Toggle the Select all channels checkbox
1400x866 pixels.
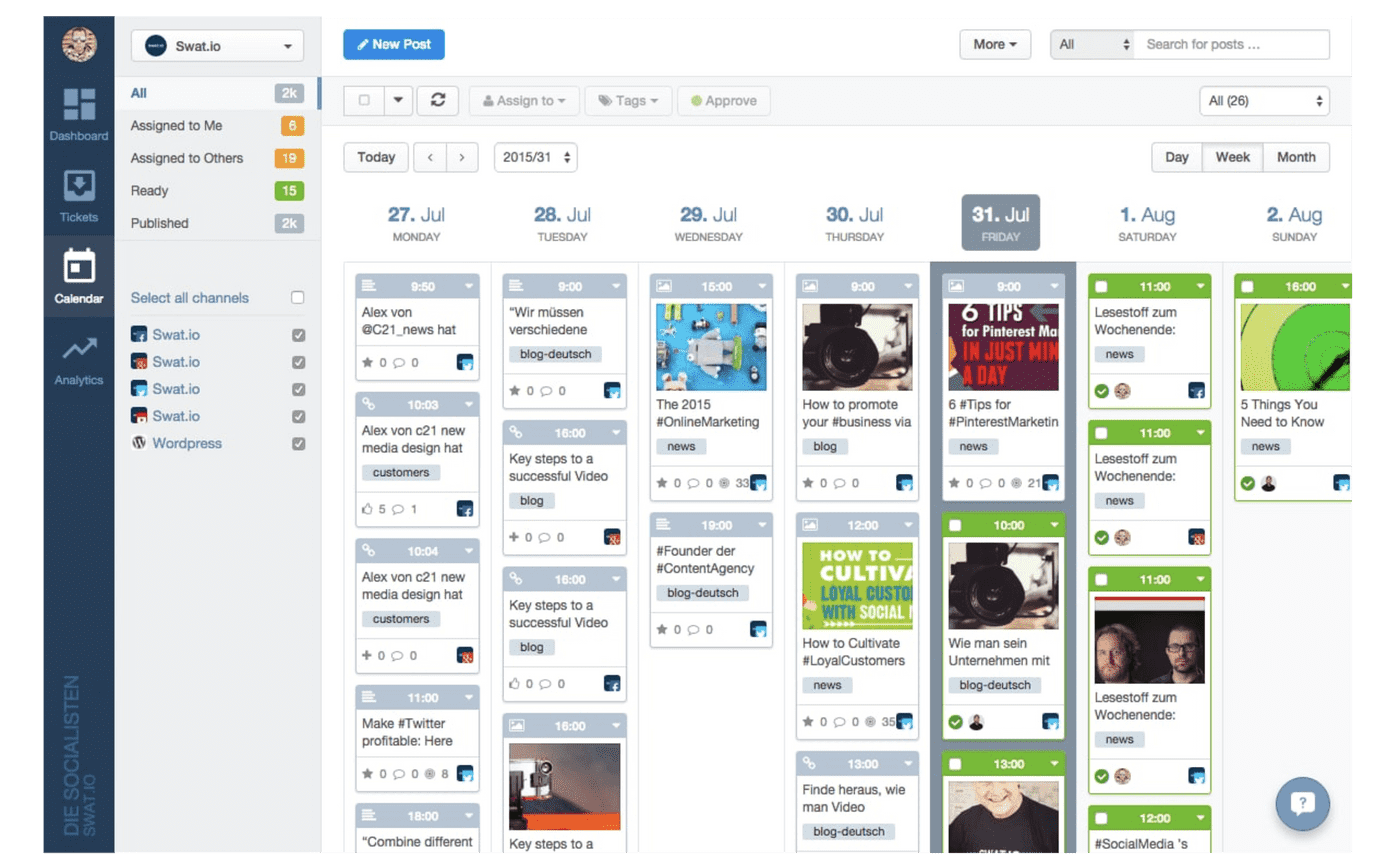point(297,298)
